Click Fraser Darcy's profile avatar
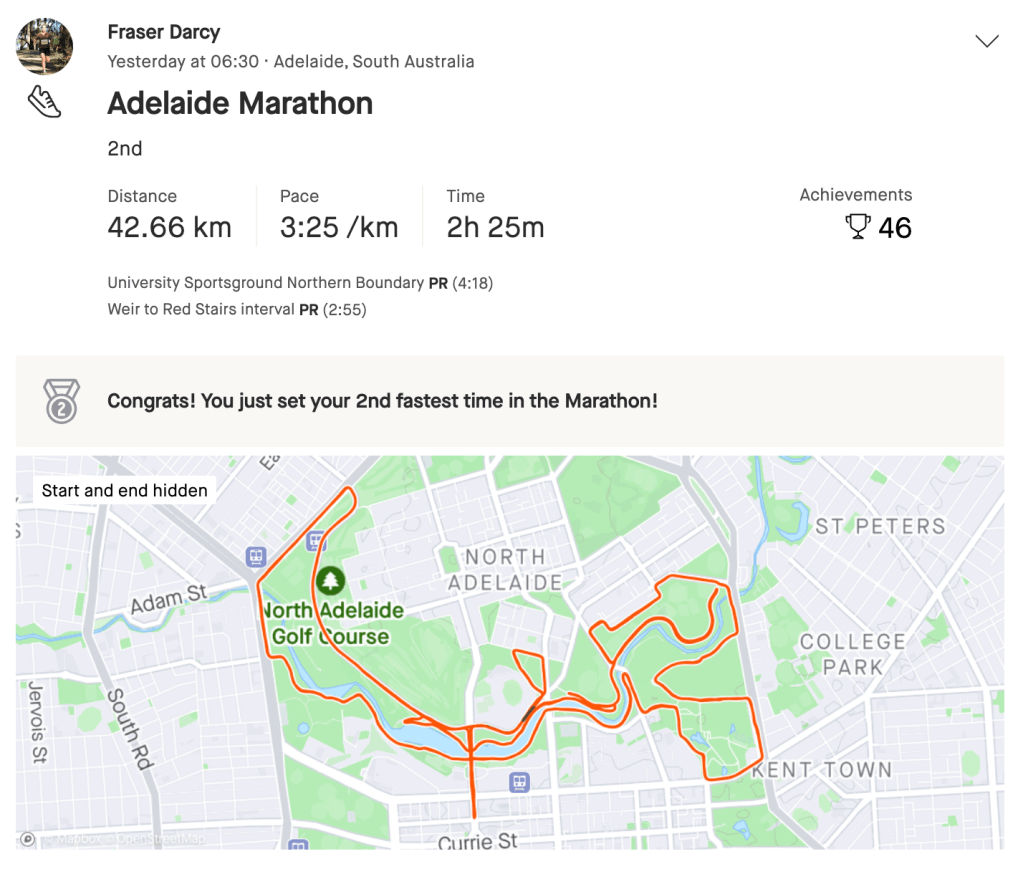Screen dimensions: 1023x884 click(45, 46)
